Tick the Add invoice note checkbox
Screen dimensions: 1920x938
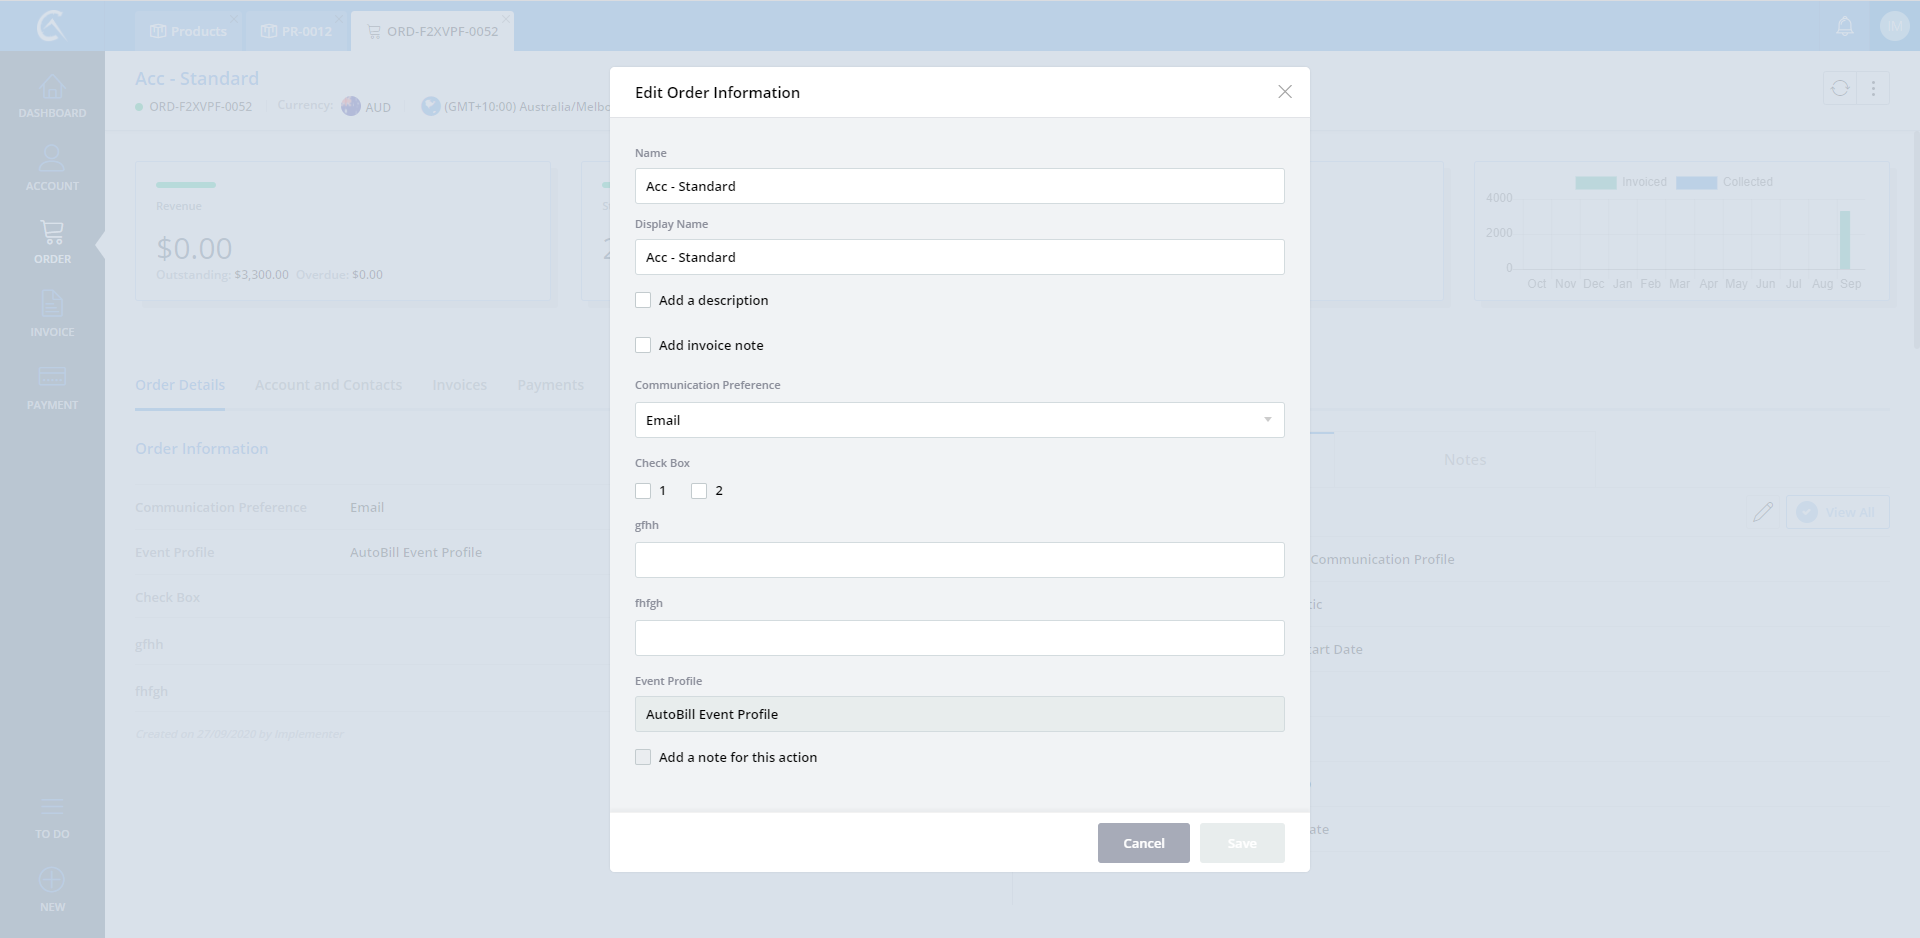[x=643, y=345]
